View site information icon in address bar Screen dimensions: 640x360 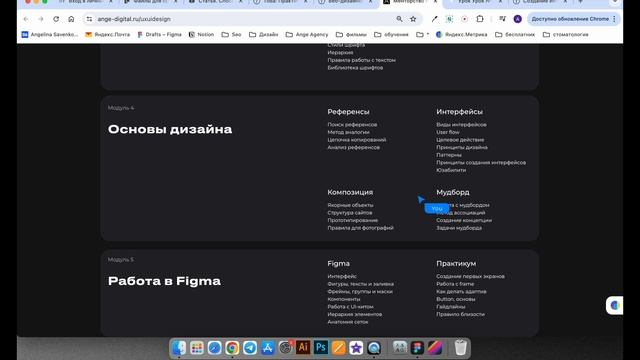89,19
